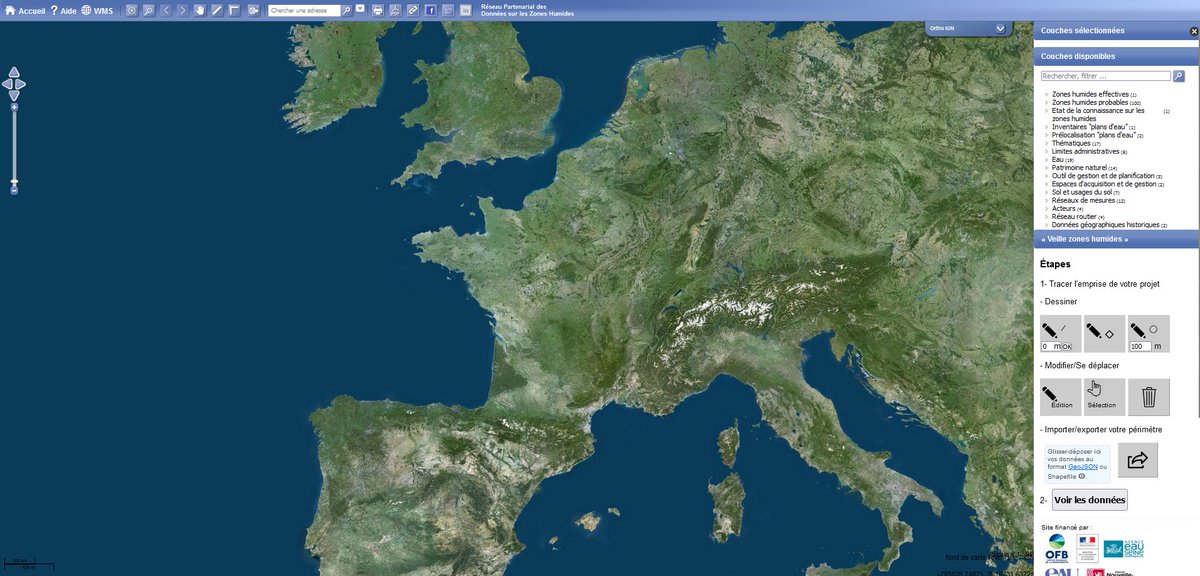Click the Rechercher, filtrer layer field
This screenshot has width=1200, height=576.
(x=1105, y=76)
